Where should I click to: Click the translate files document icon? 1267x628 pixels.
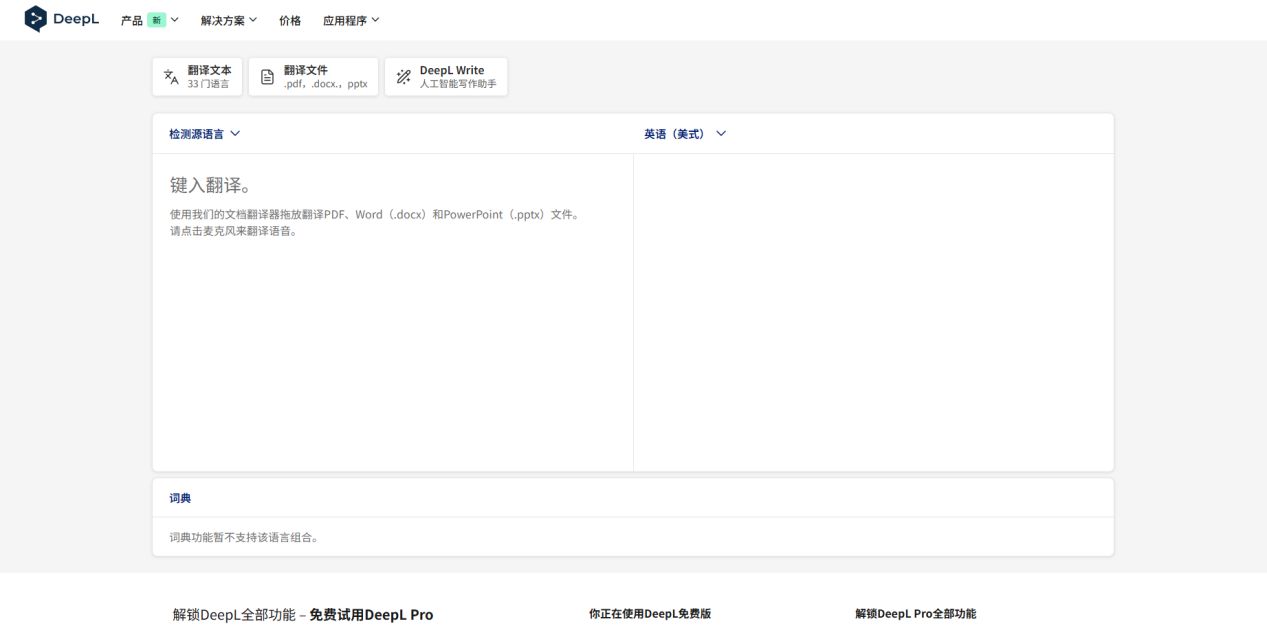pos(267,77)
